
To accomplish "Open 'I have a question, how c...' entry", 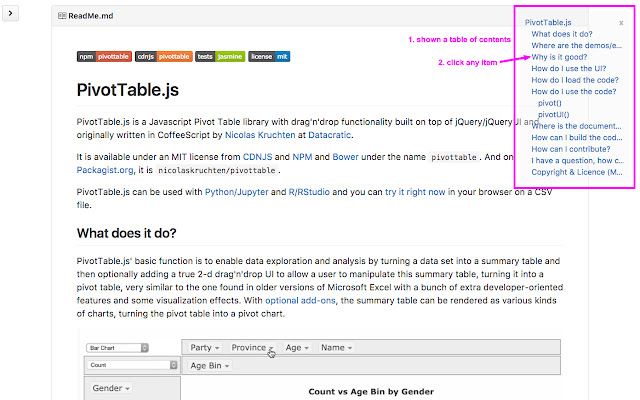I will tap(577, 160).
